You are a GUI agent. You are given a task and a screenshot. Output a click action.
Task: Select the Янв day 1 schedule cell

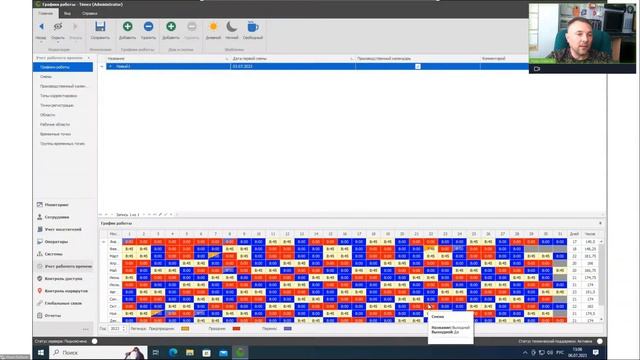click(x=129, y=242)
